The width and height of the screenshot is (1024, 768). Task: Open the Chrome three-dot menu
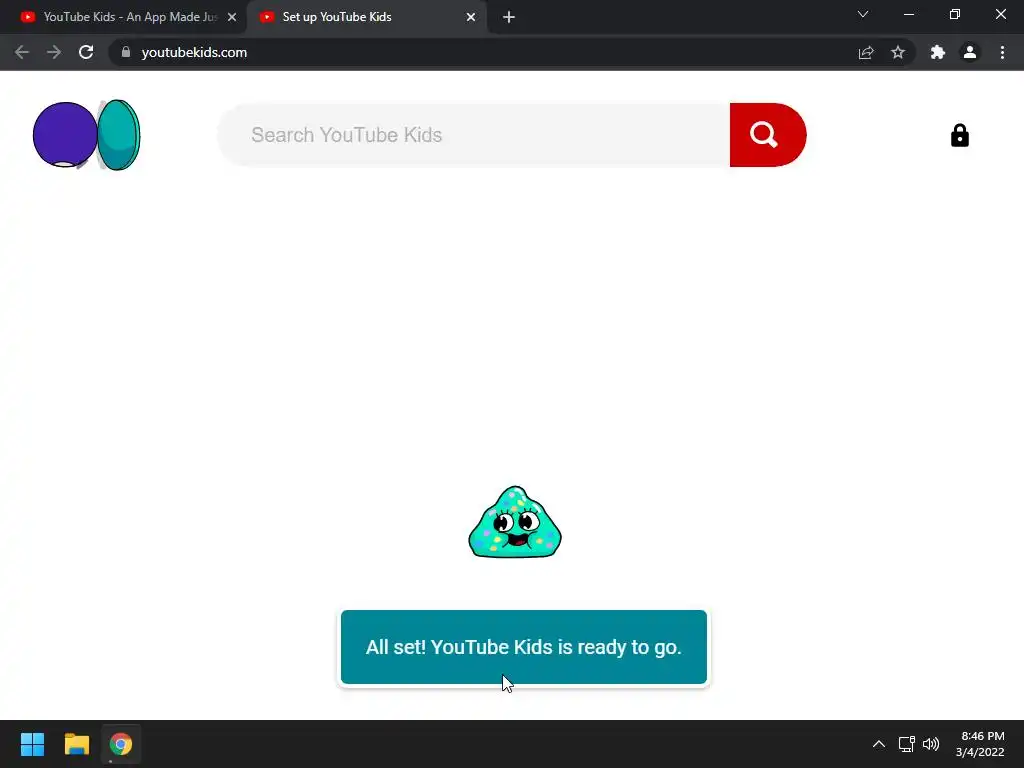coord(1002,52)
